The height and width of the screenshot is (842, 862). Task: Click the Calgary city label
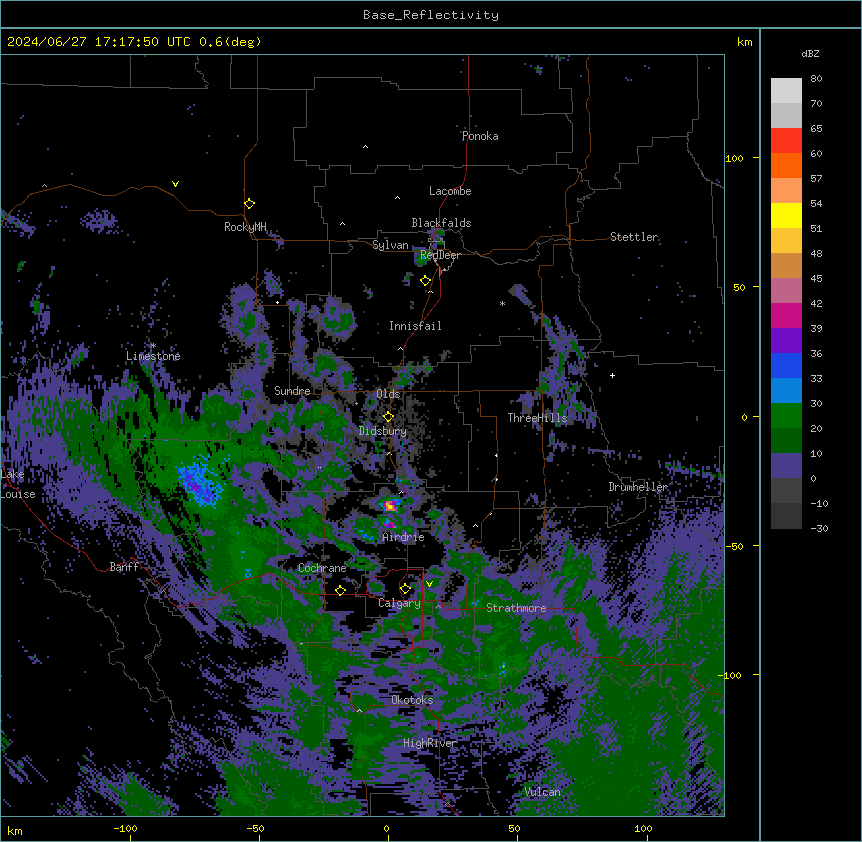(400, 603)
